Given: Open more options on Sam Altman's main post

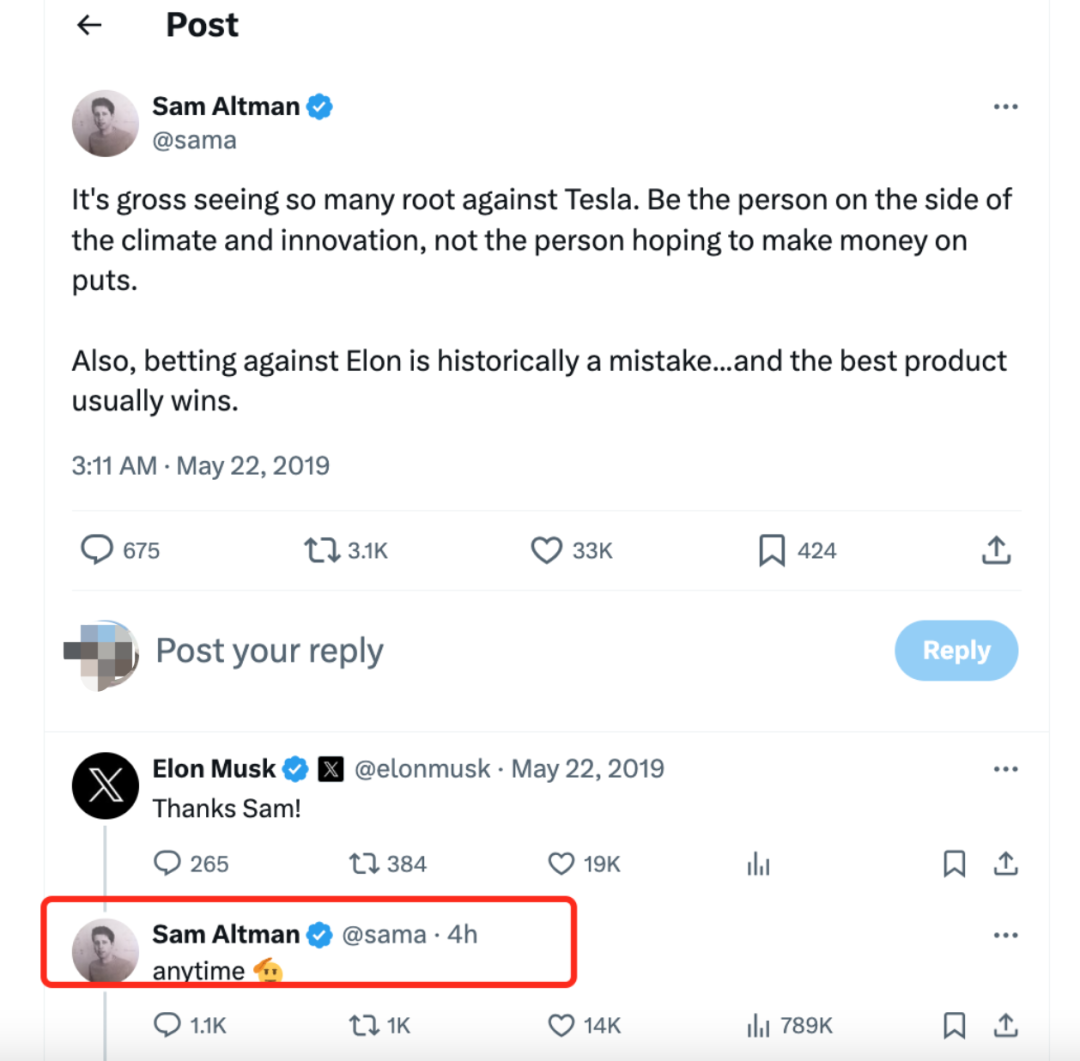Looking at the screenshot, I should click(x=1005, y=108).
